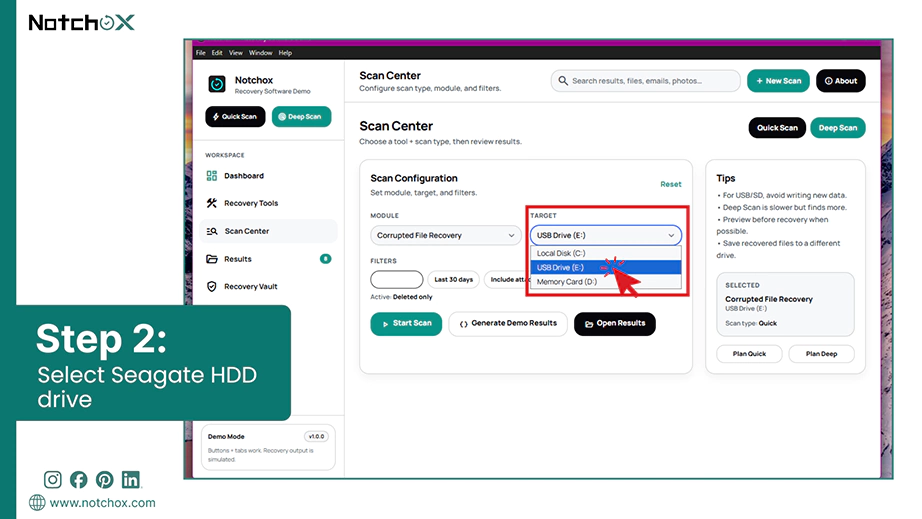The image size is (922, 519).
Task: Click the Dashboard grid icon
Action: (x=212, y=176)
